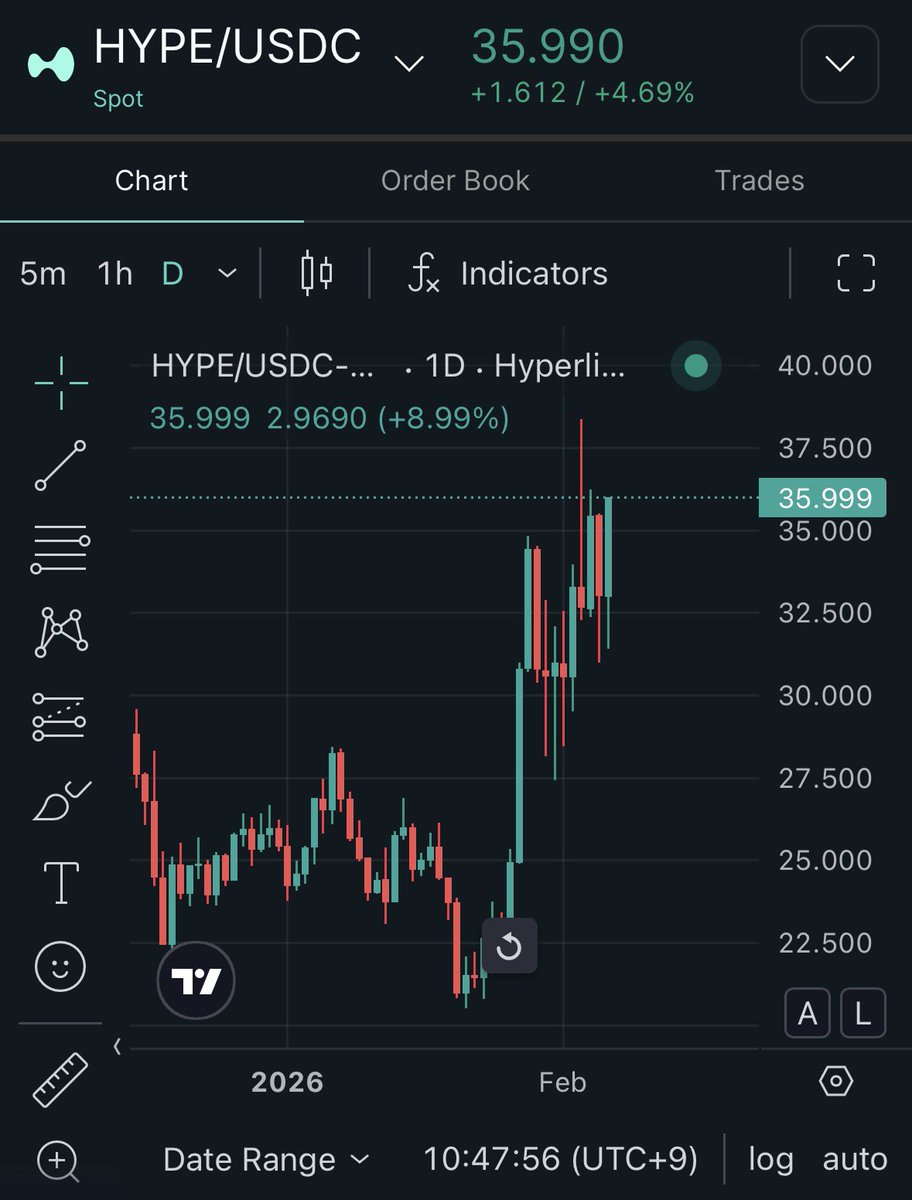Open chart settings hexagon icon

tap(836, 1081)
